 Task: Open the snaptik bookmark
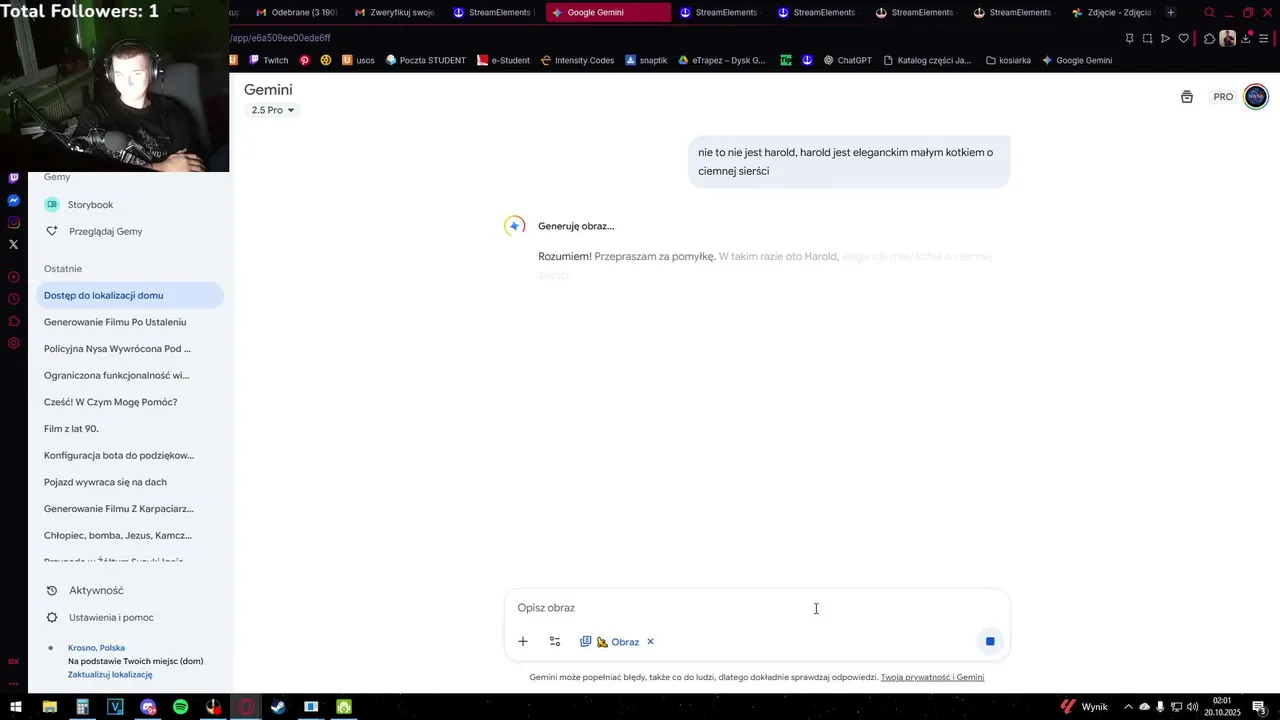tap(646, 60)
